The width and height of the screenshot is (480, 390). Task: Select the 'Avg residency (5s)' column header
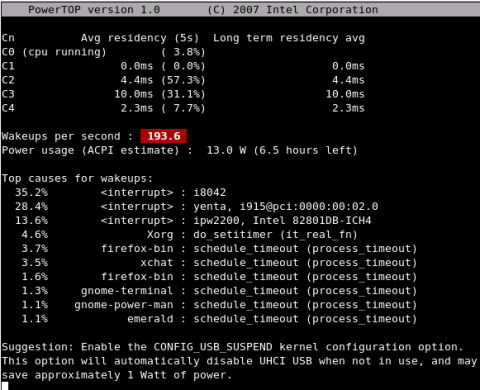coord(140,38)
